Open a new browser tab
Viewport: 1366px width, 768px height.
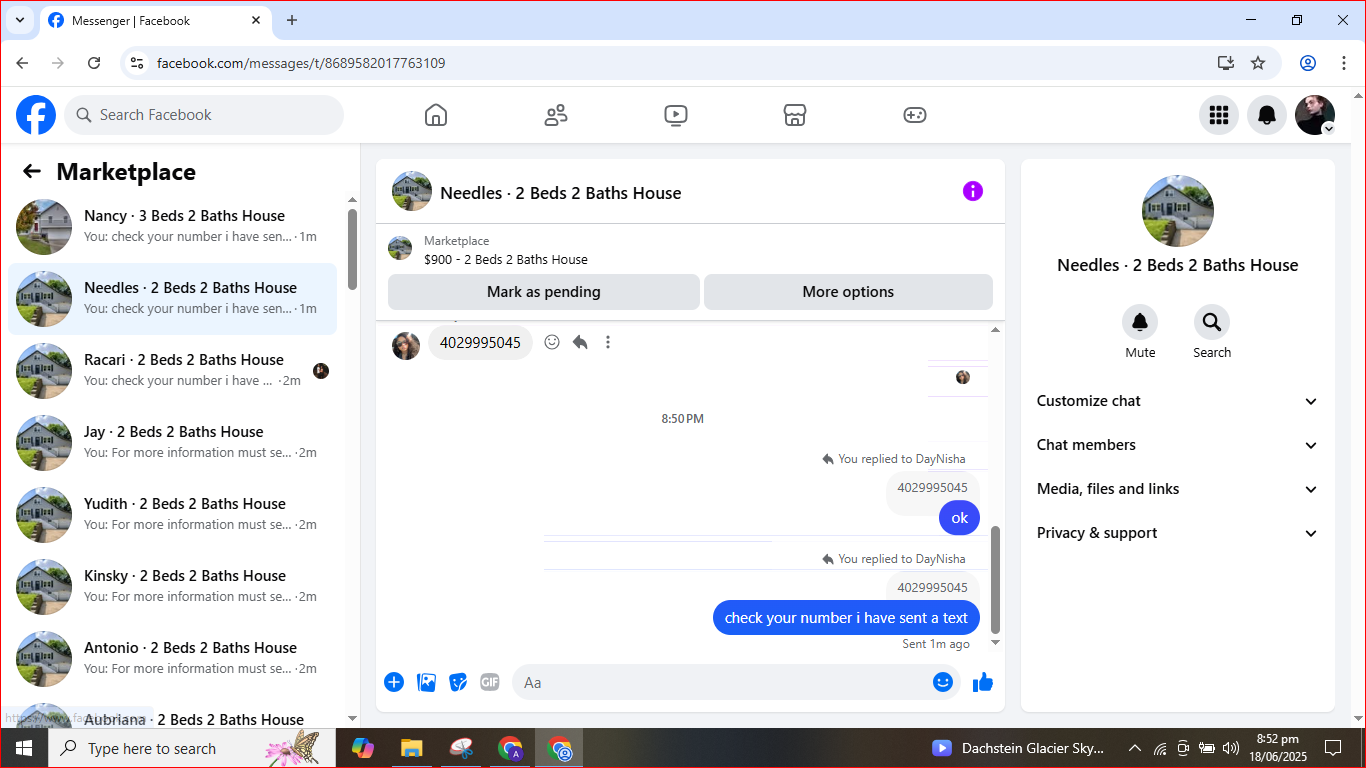point(292,20)
